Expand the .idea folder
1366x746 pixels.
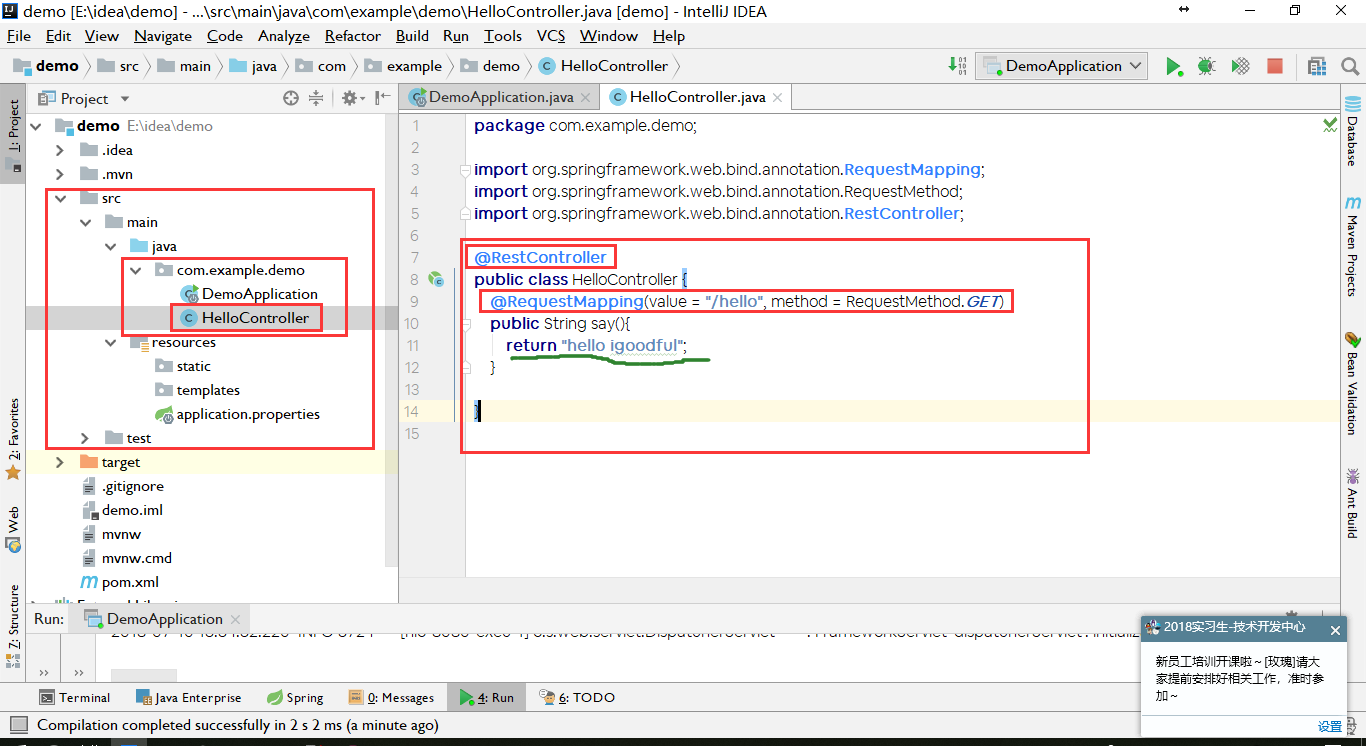tap(60, 150)
